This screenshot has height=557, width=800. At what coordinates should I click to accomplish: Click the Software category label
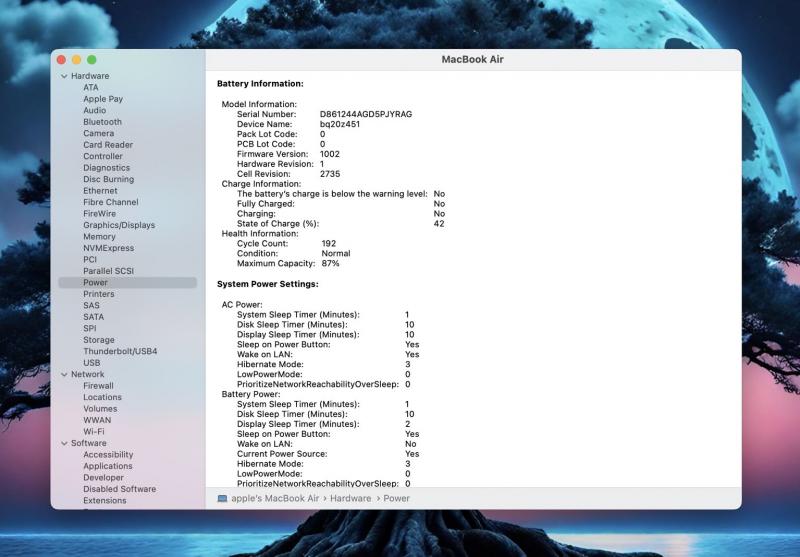[x=89, y=443]
